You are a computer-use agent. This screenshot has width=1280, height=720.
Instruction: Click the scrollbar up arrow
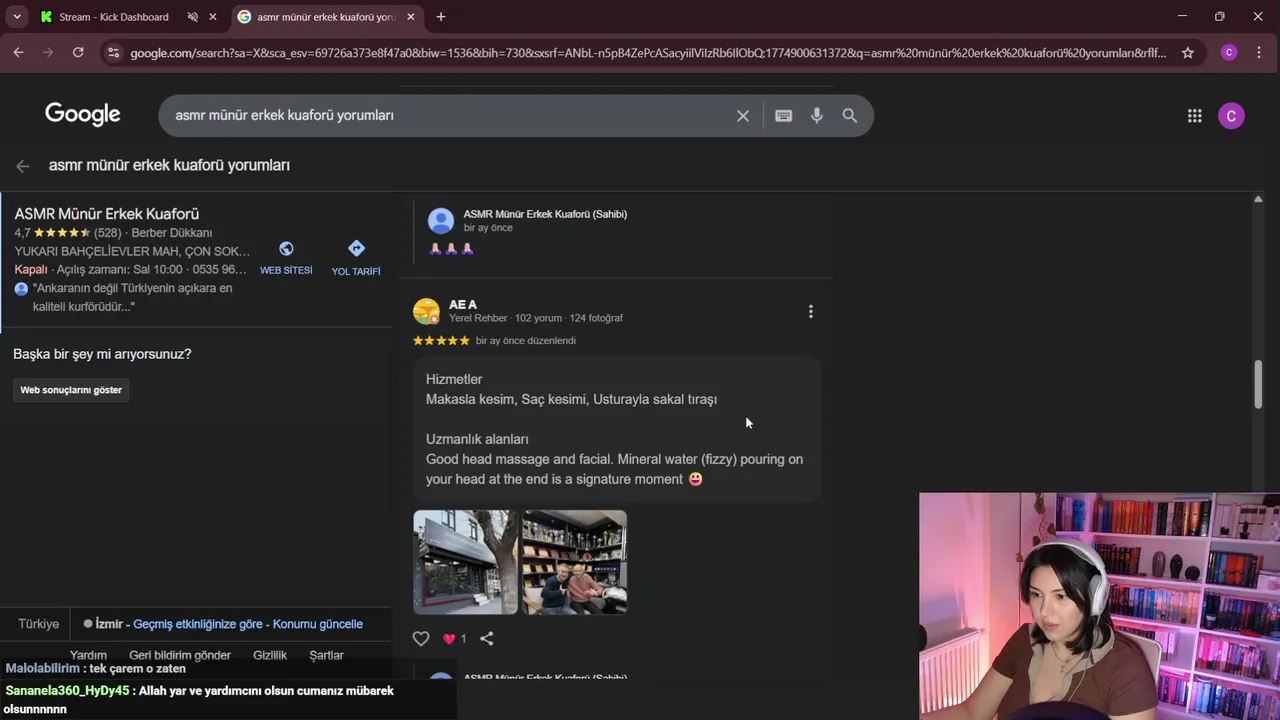[1258, 200]
